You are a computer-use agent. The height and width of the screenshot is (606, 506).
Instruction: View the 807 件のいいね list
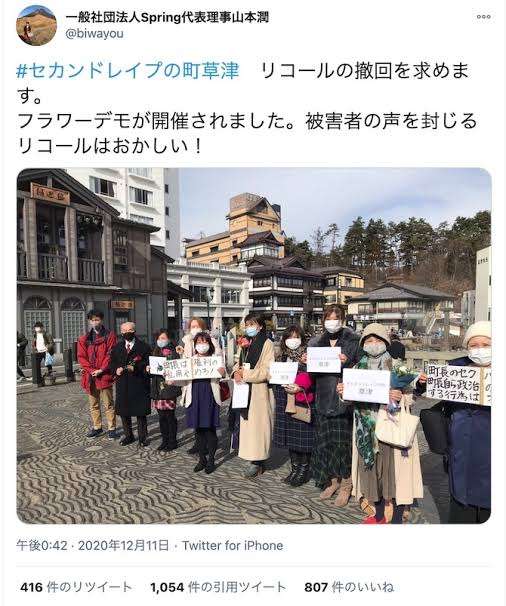[349, 587]
